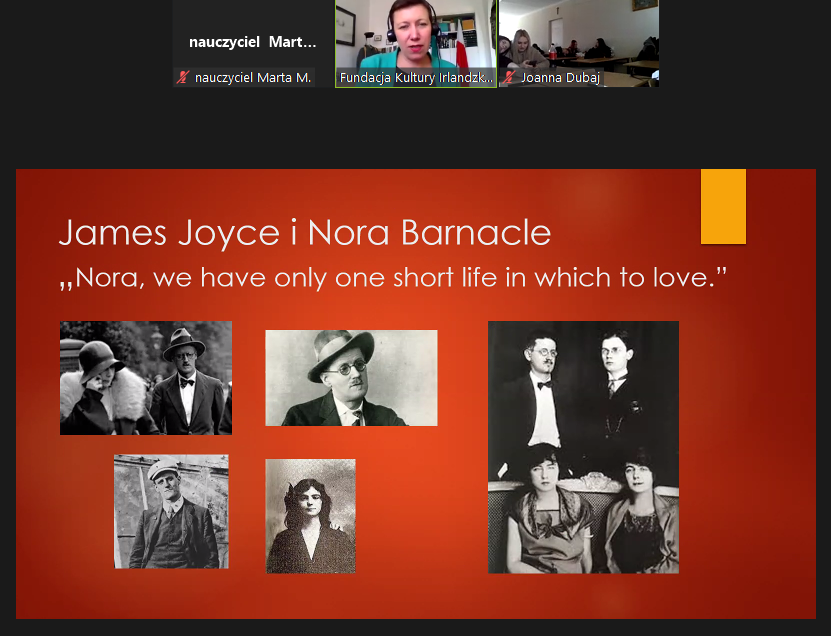Viewport: 831px width, 636px height.
Task: Click portrait of man in hat and glasses
Action: coord(351,378)
